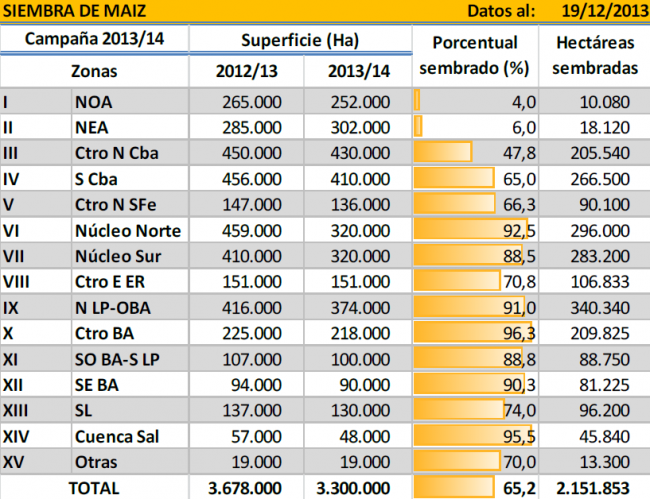Screen dimensions: 650x499
Task: Click the Campaña 2013/14 header
Action: coord(94,41)
